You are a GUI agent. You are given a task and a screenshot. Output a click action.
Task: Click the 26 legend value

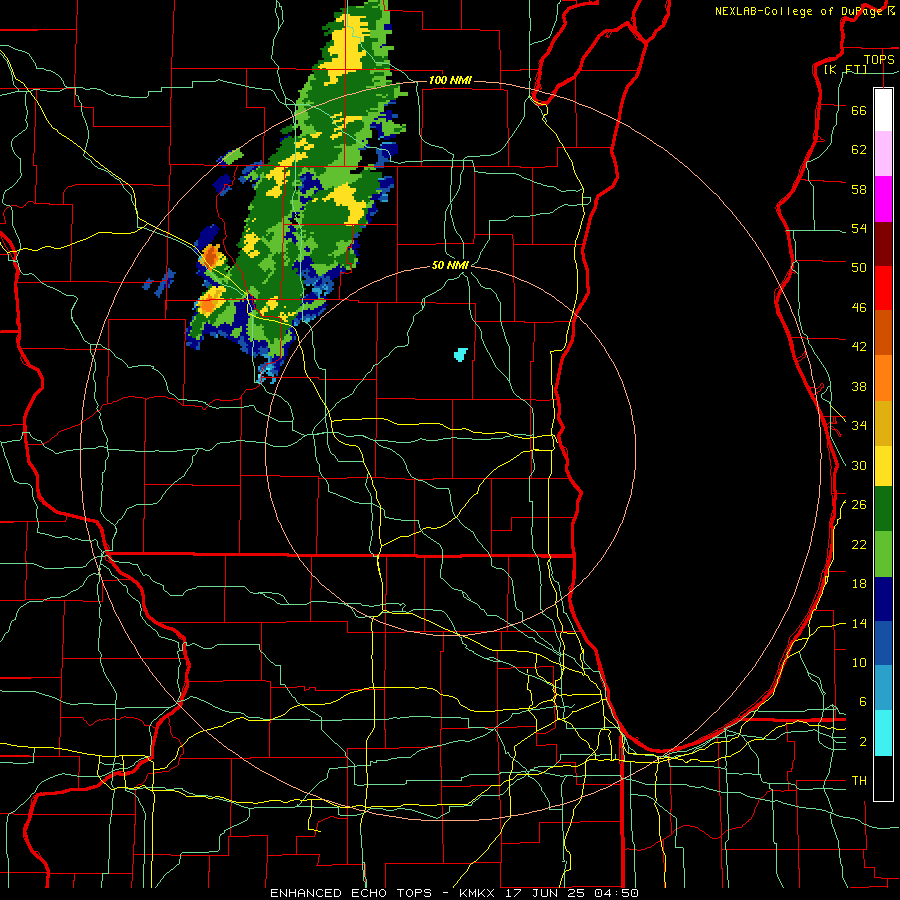coord(859,505)
